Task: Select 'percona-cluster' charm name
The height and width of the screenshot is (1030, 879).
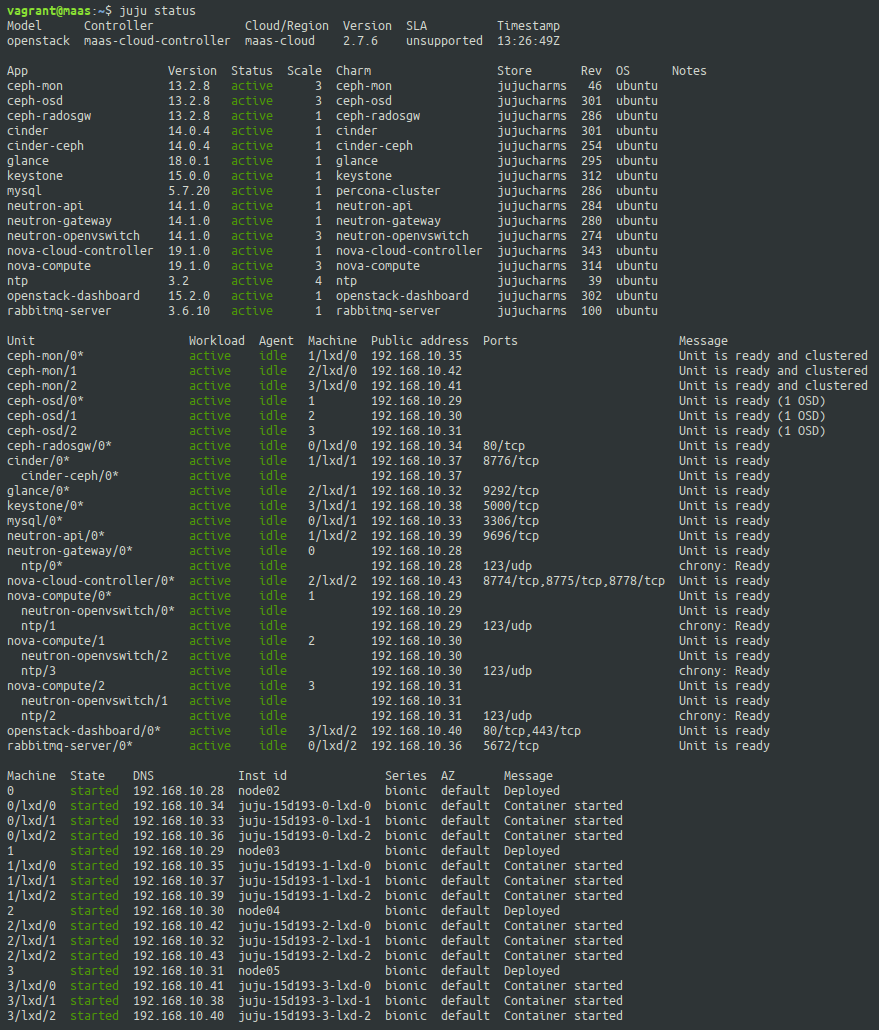Action: point(388,190)
